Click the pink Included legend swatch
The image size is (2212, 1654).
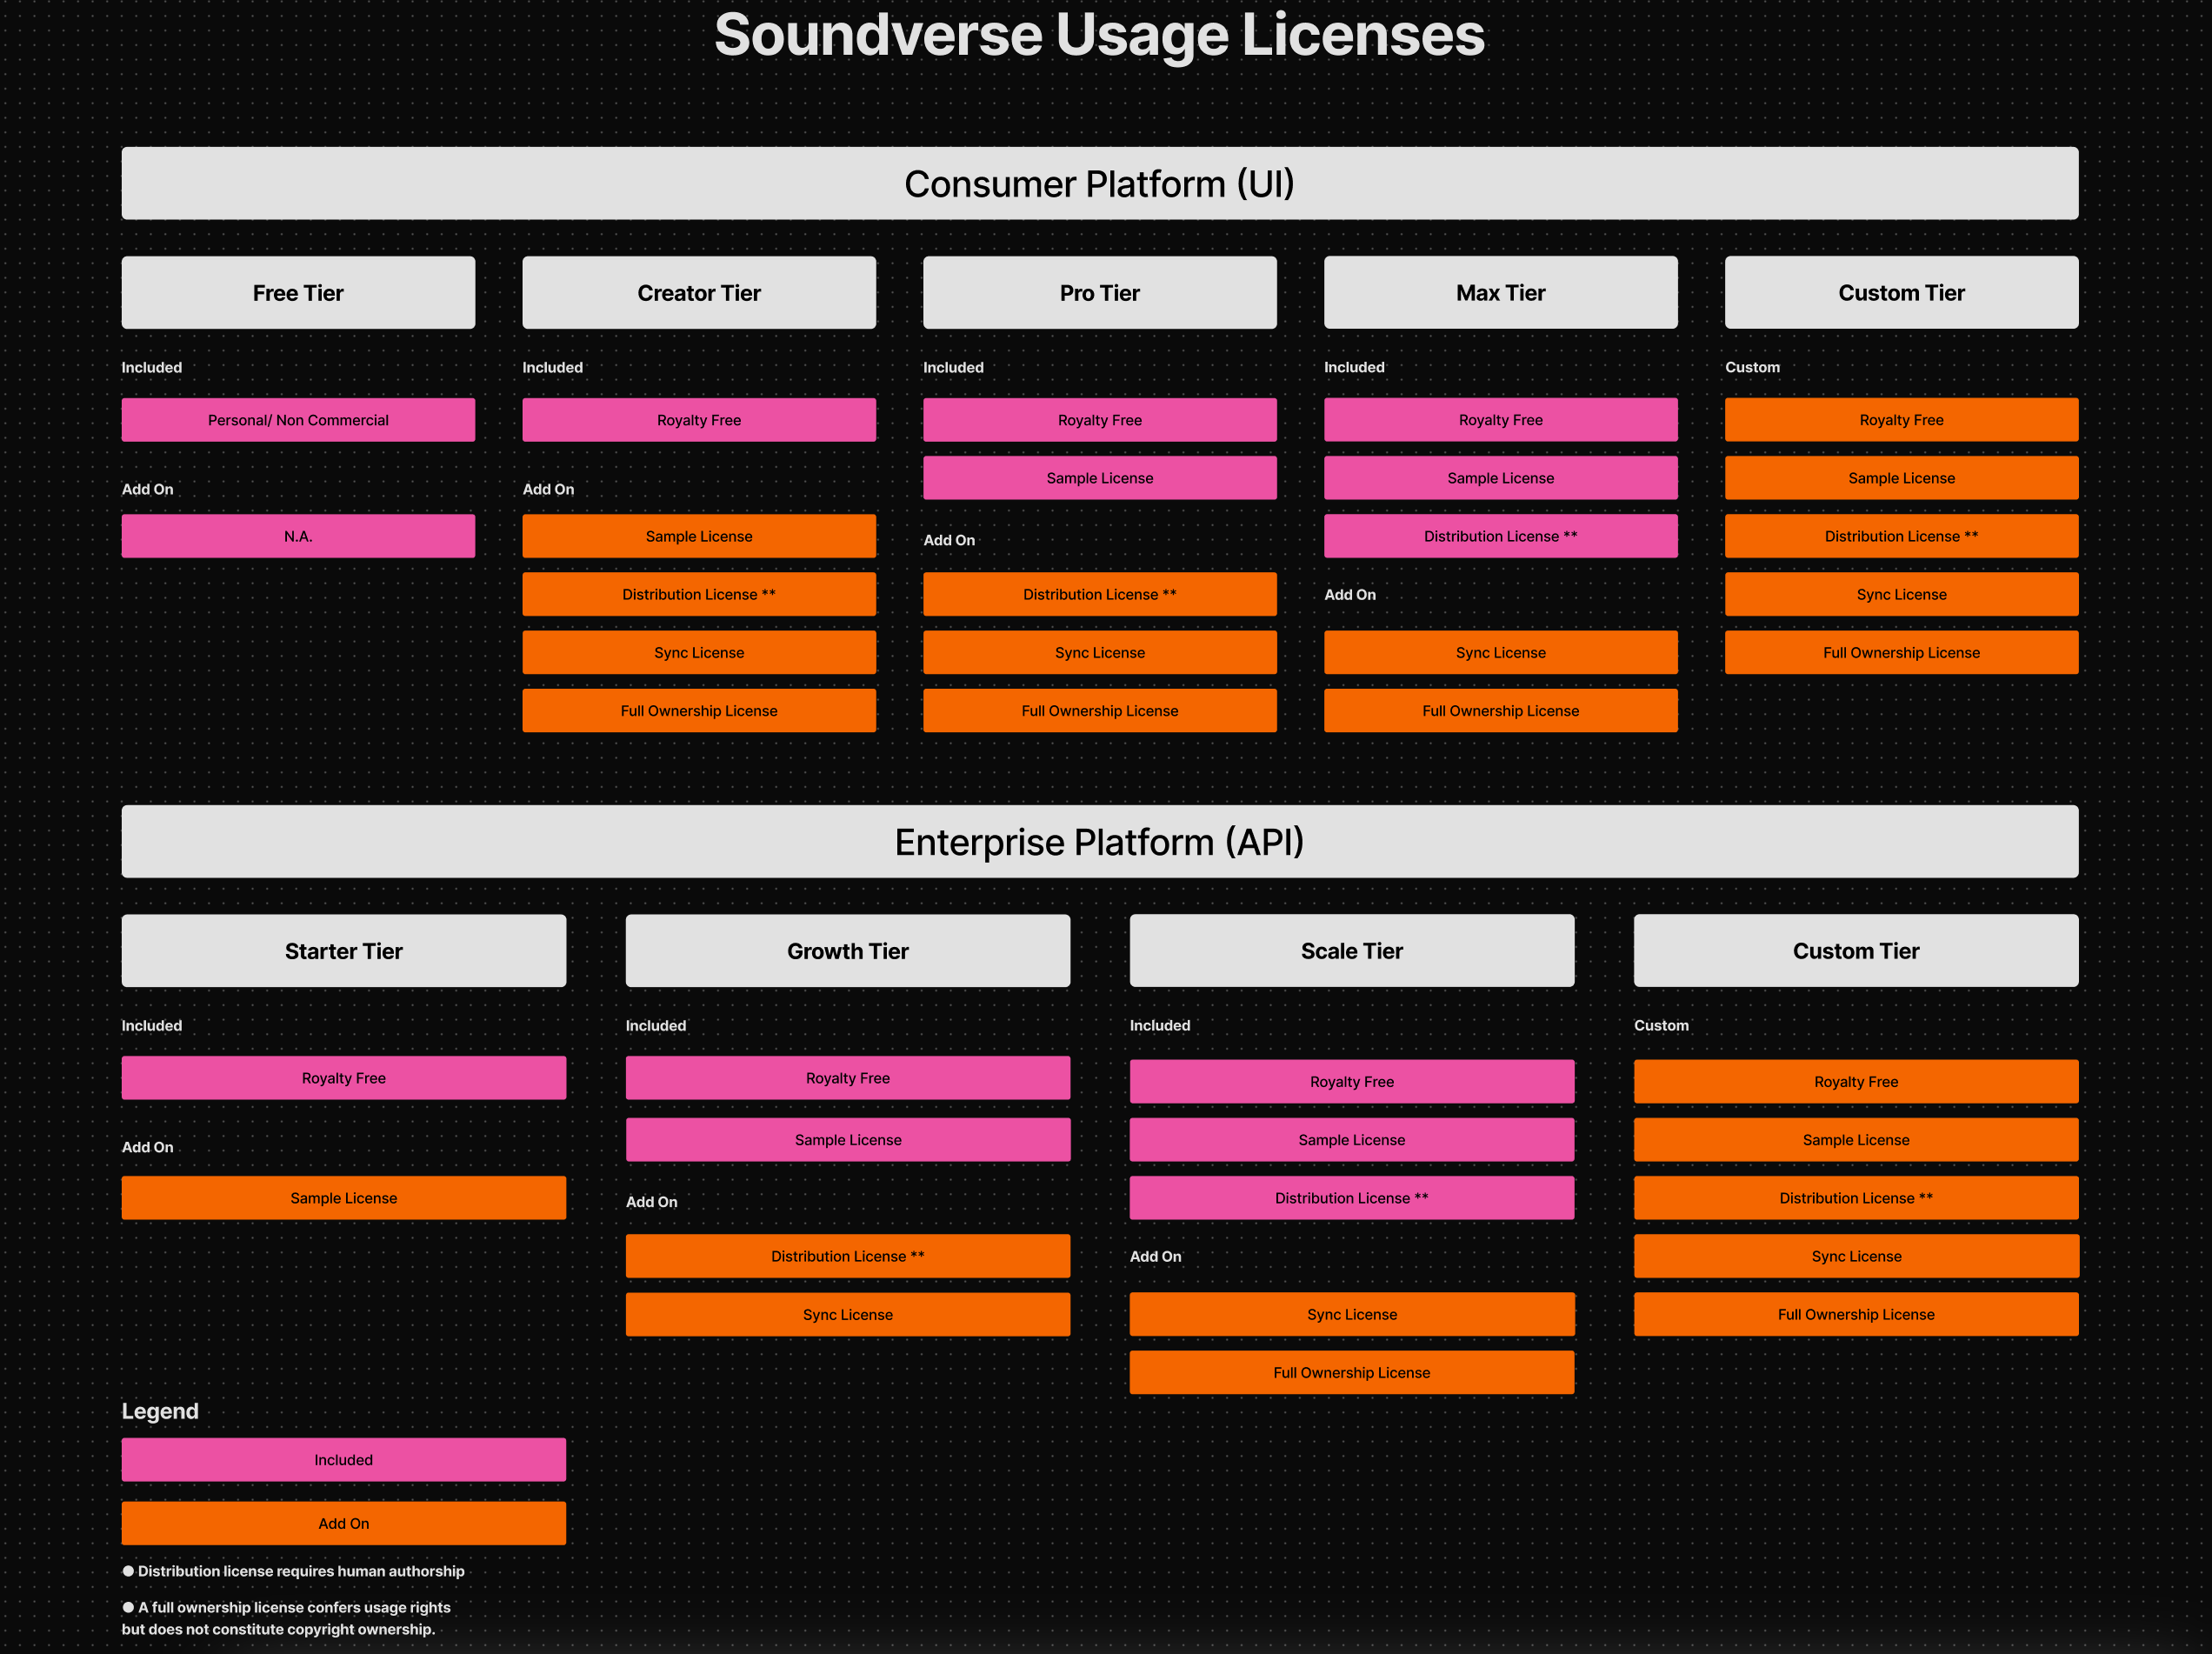point(343,1460)
